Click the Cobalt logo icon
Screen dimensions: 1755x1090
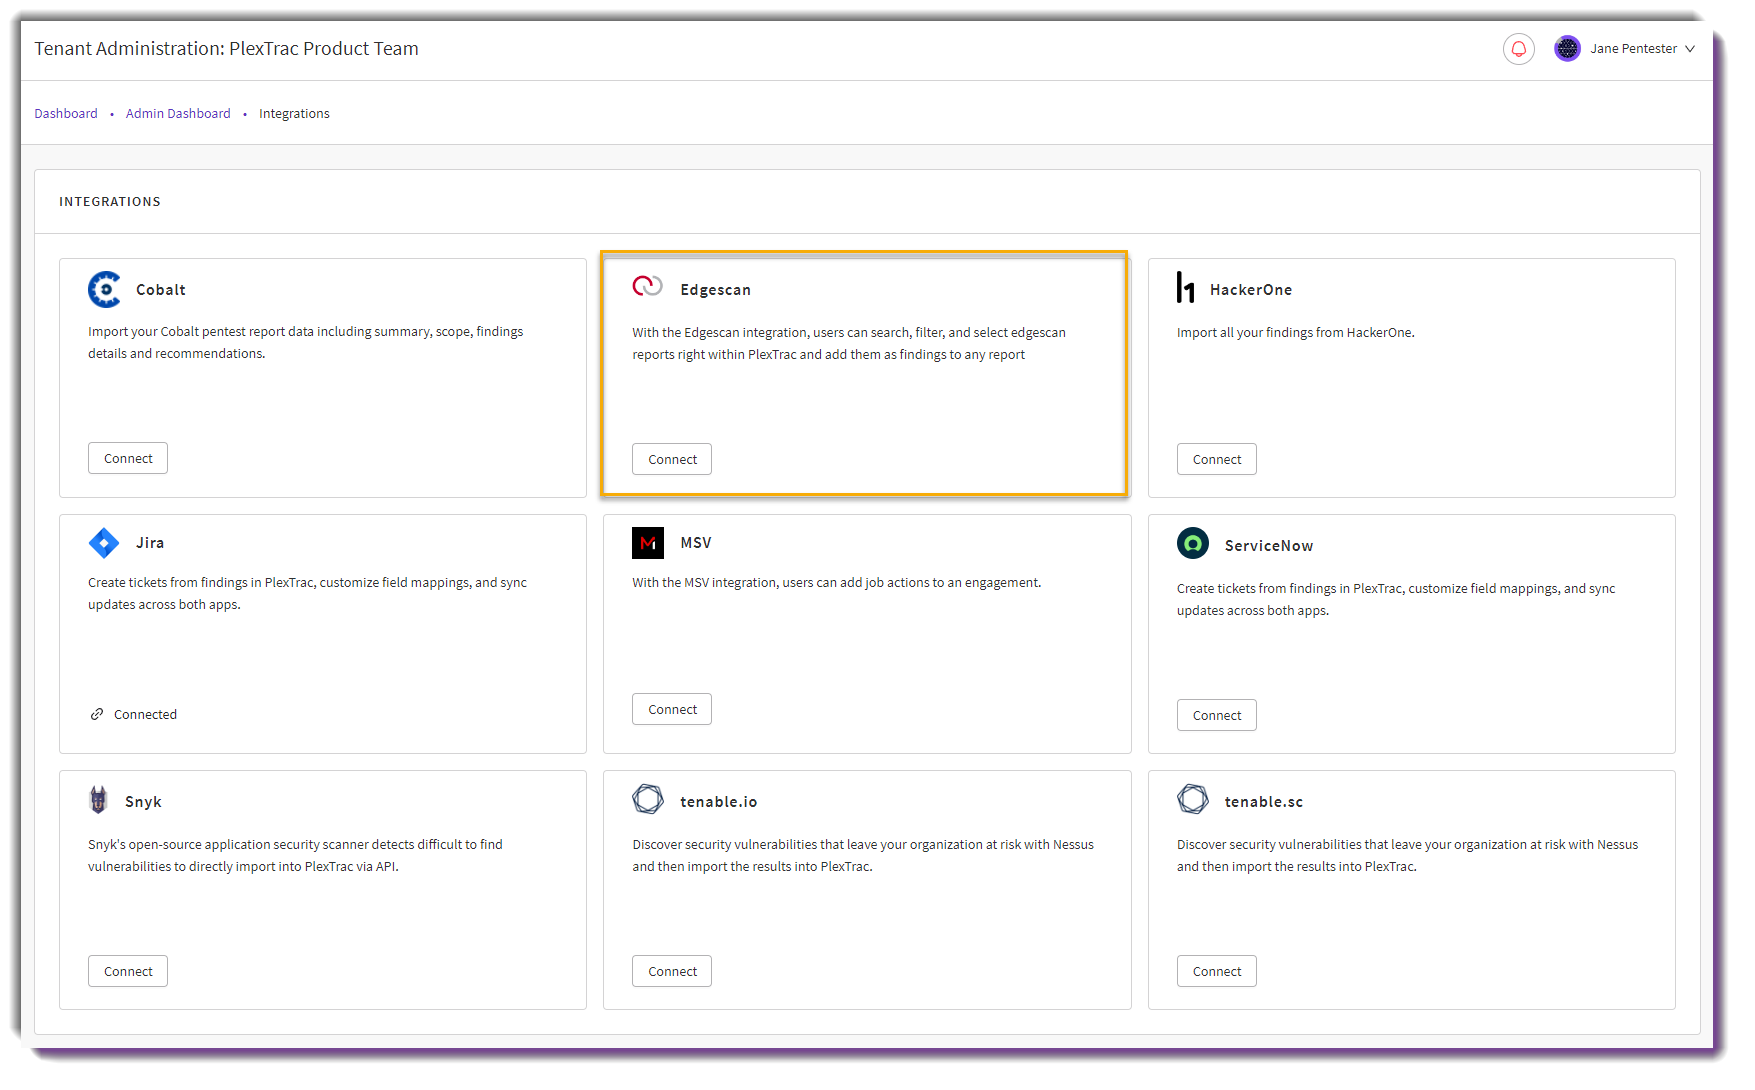[104, 289]
